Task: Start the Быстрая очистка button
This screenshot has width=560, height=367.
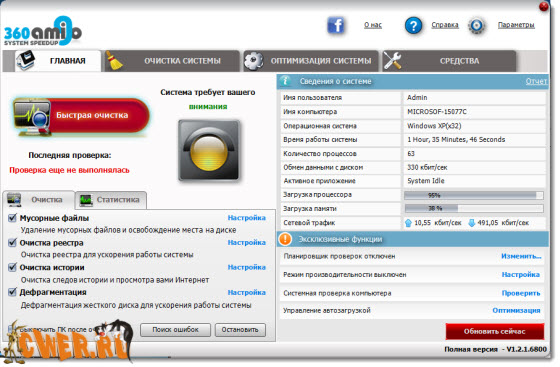Action: pyautogui.click(x=81, y=115)
